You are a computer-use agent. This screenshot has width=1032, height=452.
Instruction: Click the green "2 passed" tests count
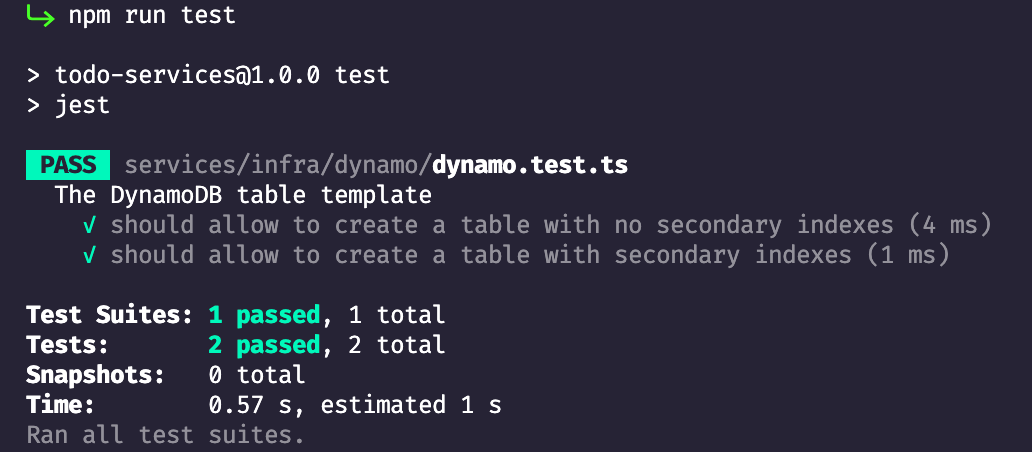pos(265,345)
